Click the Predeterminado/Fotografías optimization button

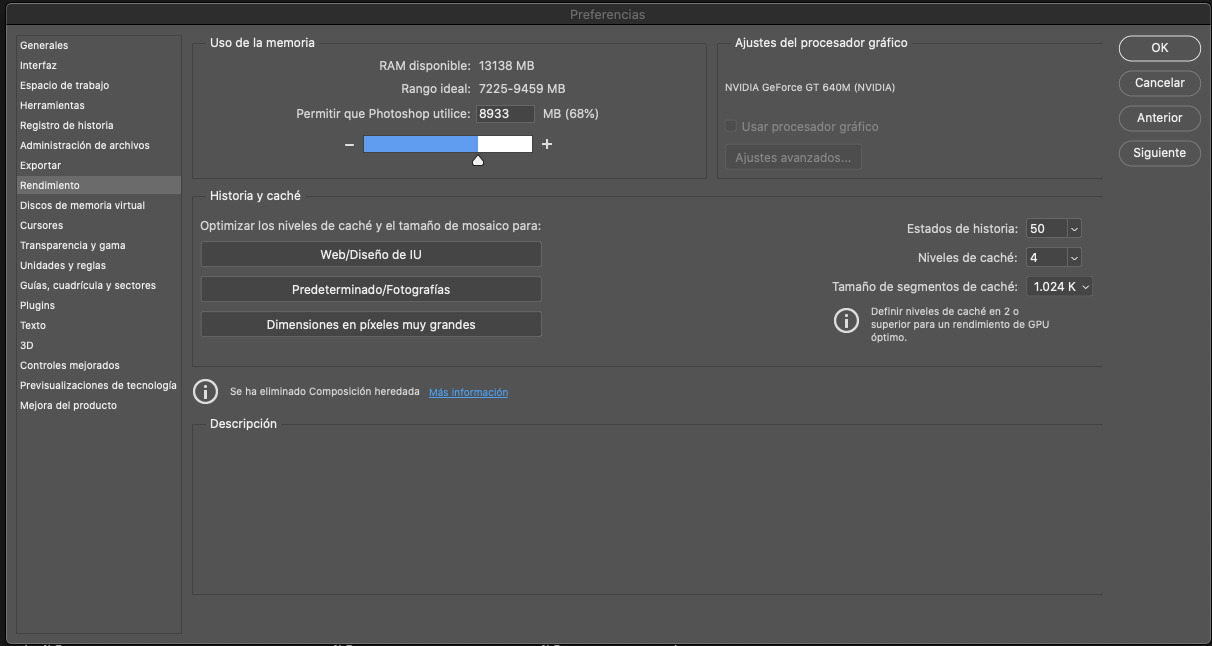pyautogui.click(x=371, y=289)
